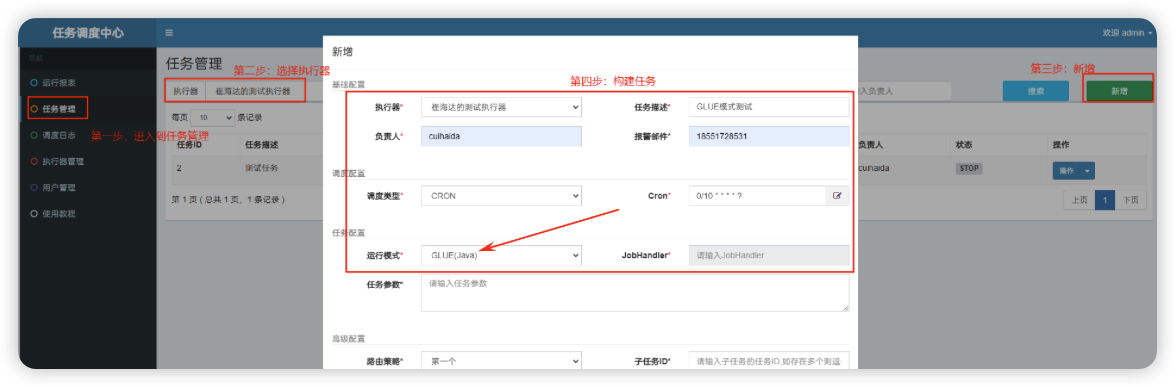Click the disabled JobHandler input field

[769, 256]
